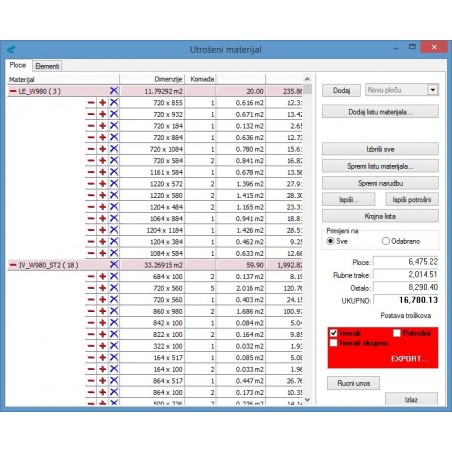The height and width of the screenshot is (452, 452).
Task: Select the Odabrano radio option
Action: point(386,241)
